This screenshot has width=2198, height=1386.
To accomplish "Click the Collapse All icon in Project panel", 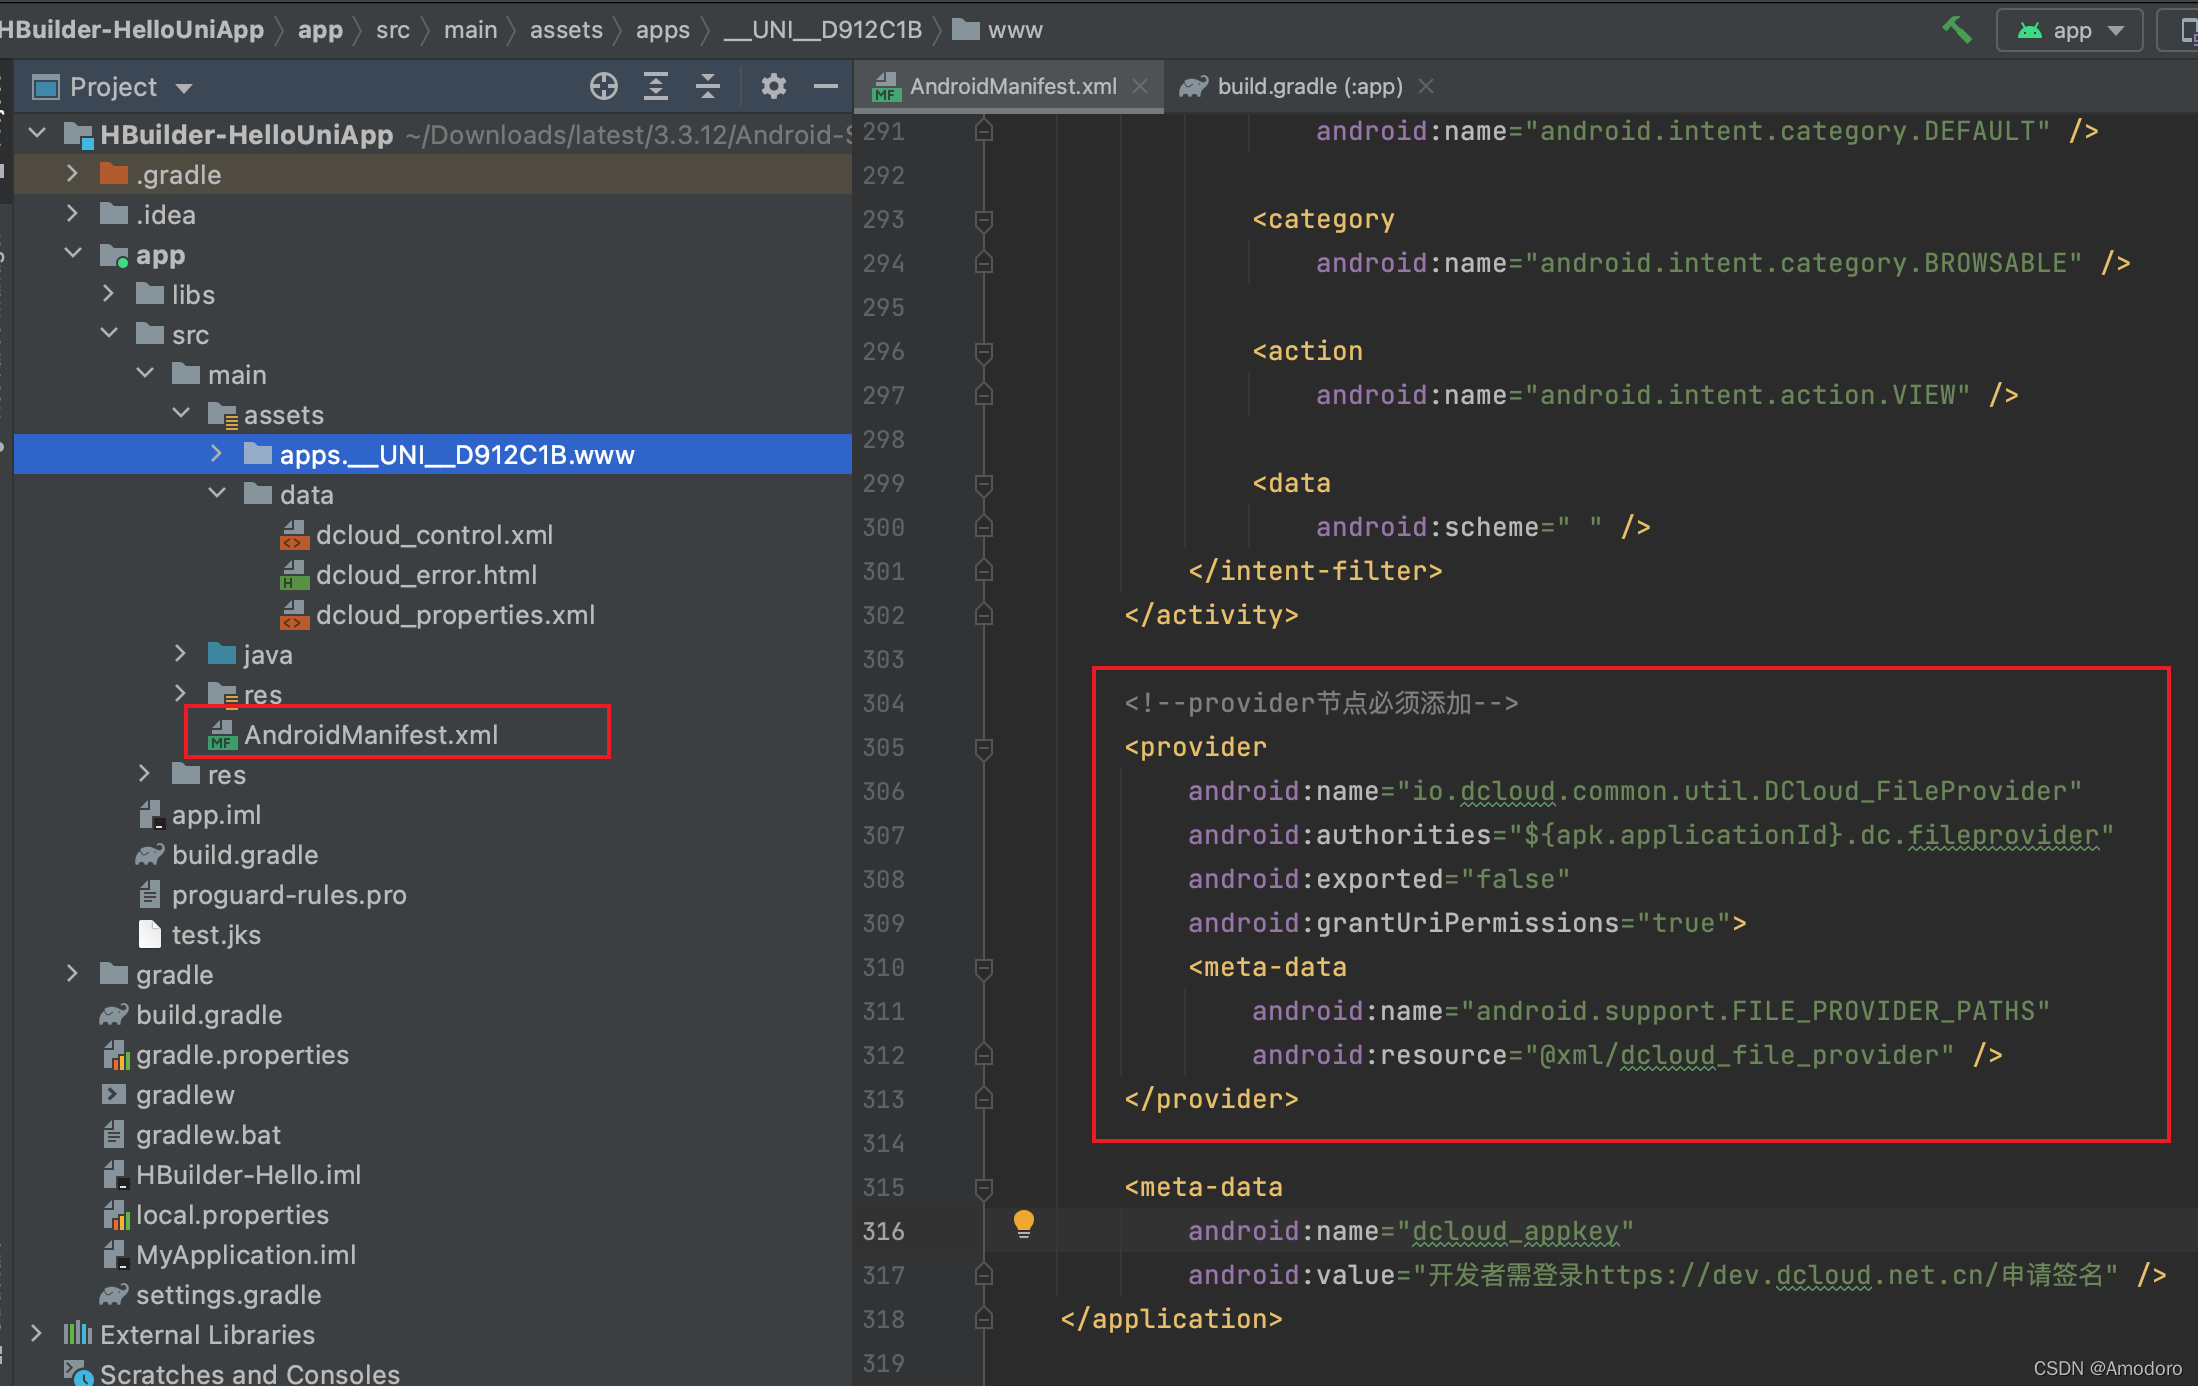I will click(708, 87).
